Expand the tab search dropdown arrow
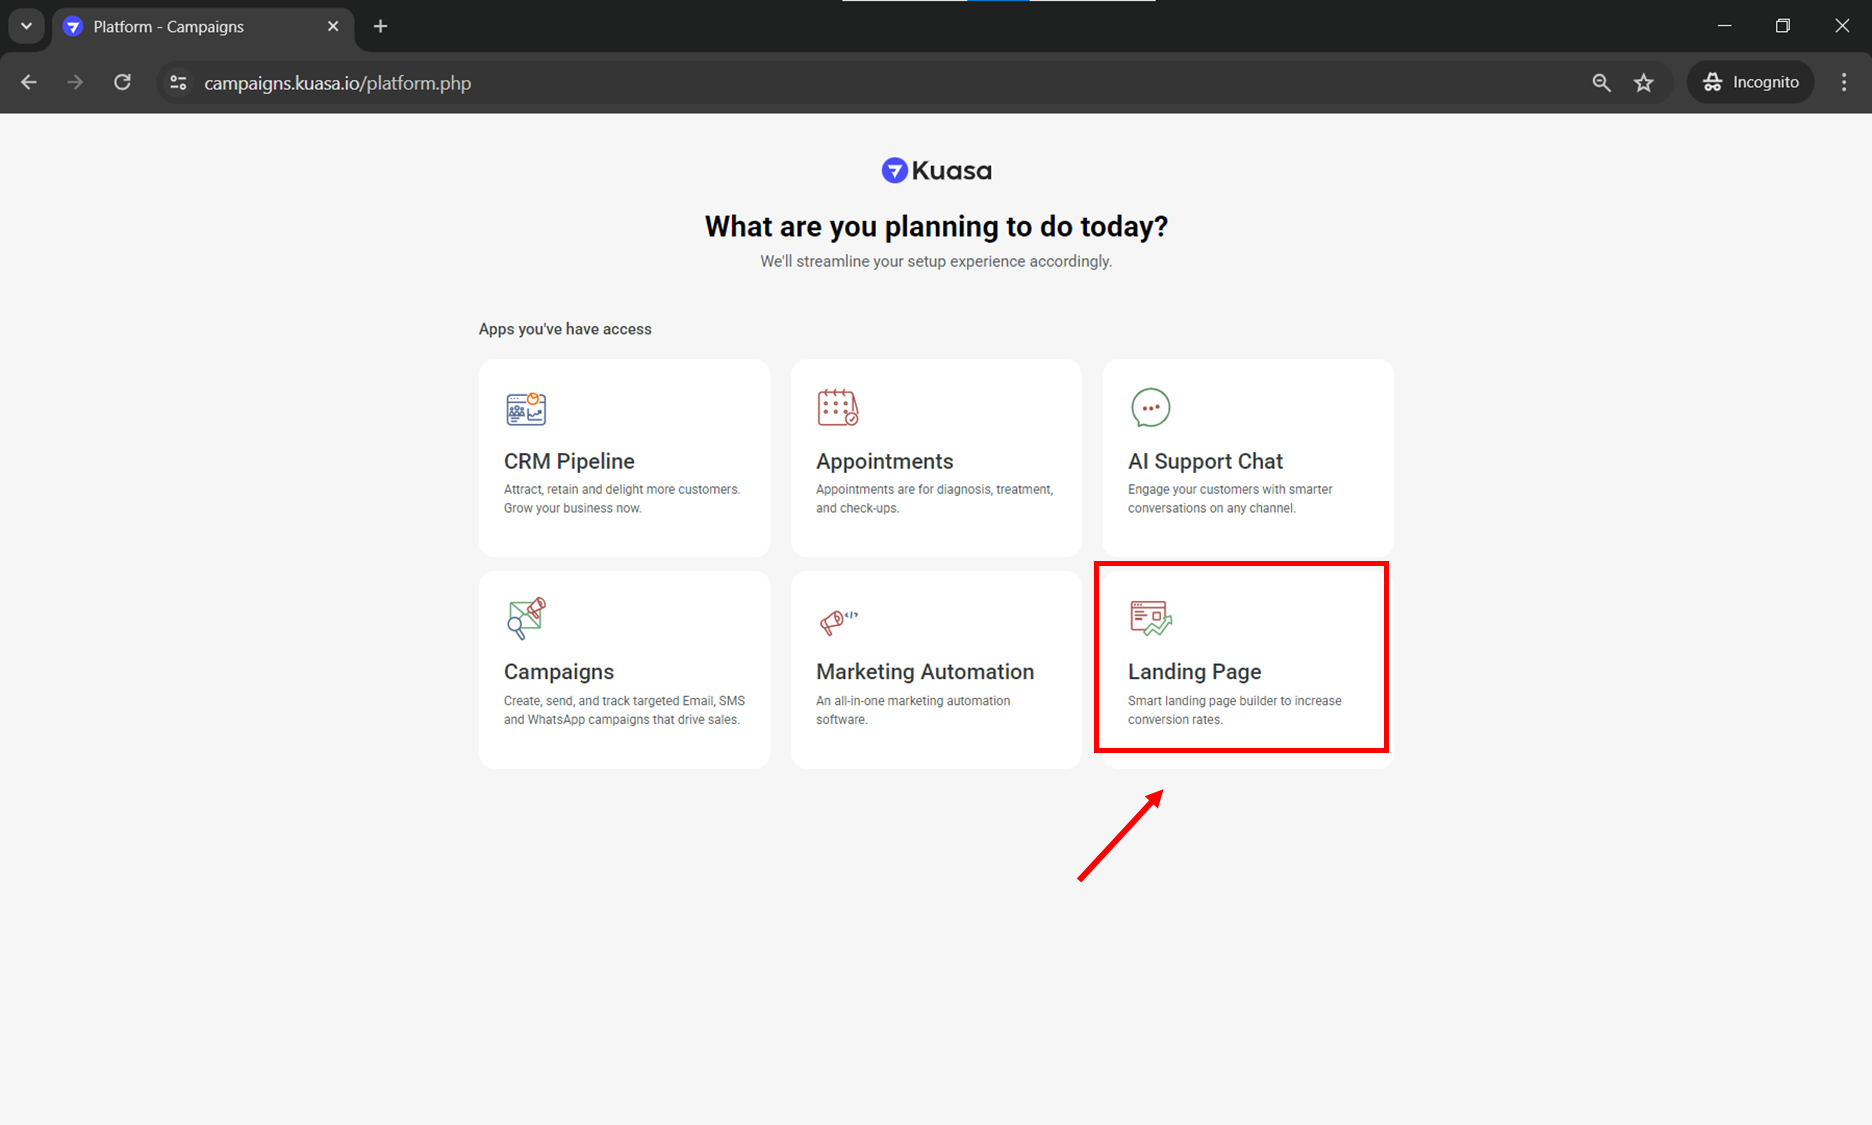 26,26
